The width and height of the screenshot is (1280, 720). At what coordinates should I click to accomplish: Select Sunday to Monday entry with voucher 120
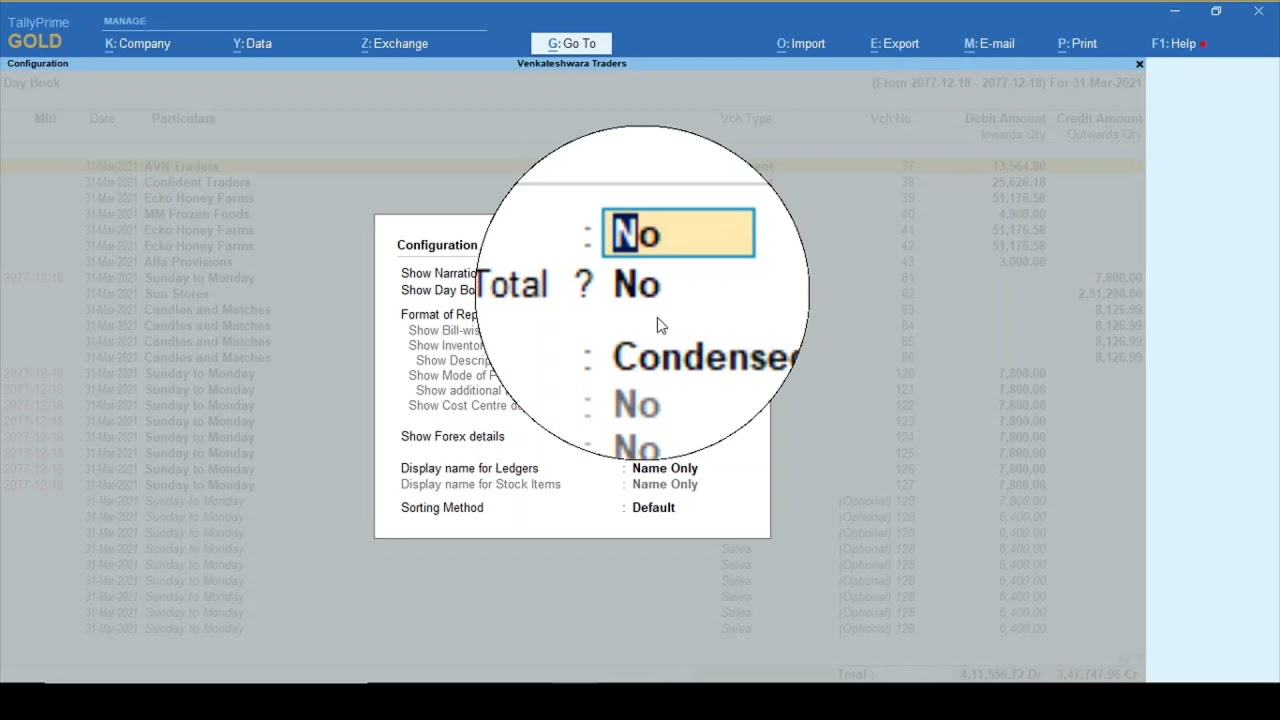[199, 374]
